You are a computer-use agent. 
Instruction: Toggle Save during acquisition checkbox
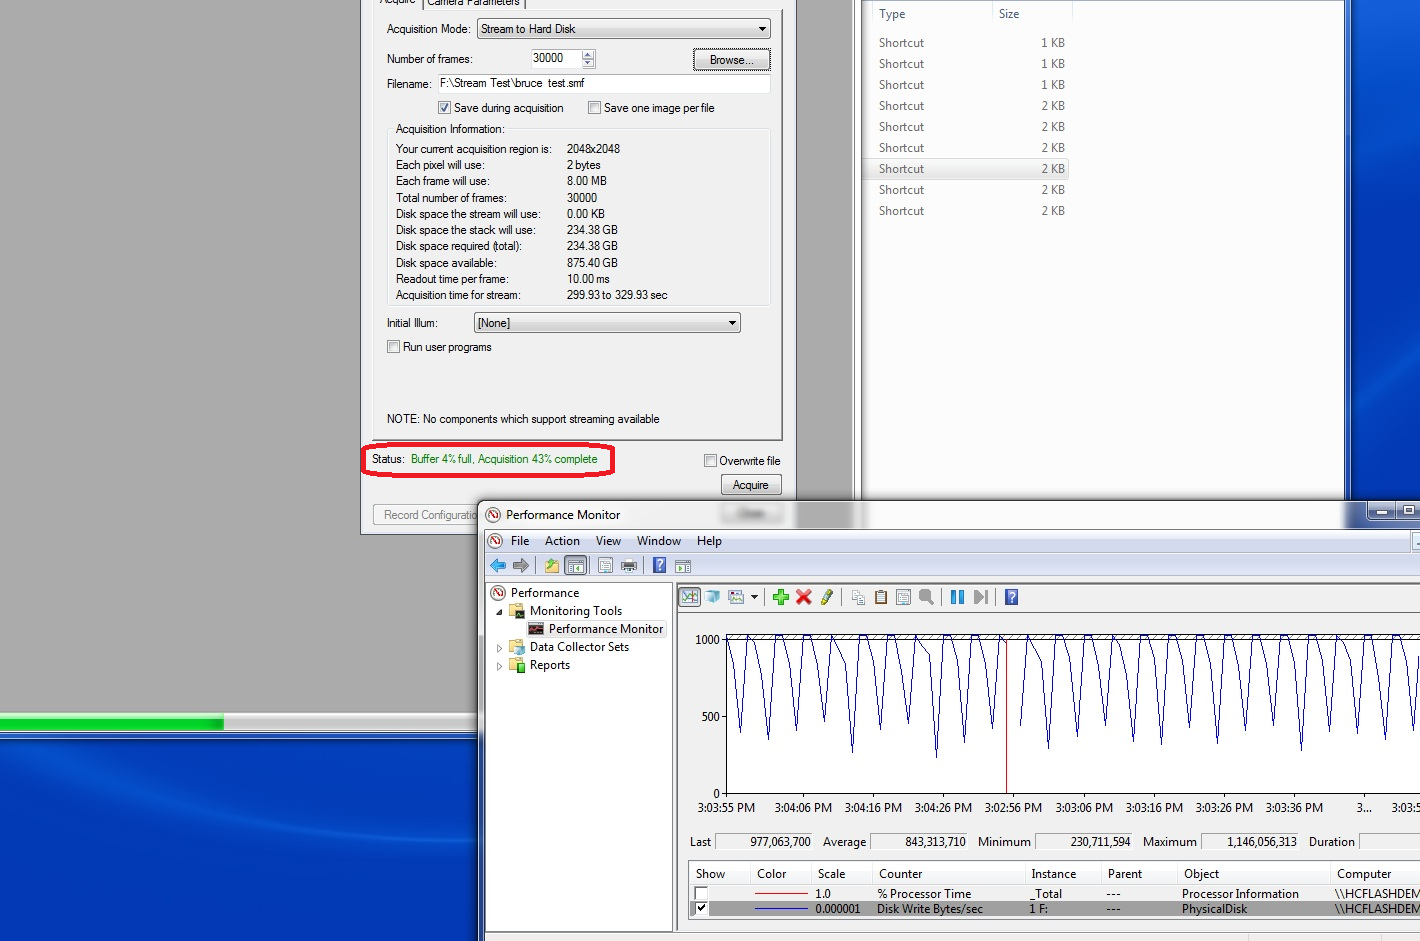point(444,108)
